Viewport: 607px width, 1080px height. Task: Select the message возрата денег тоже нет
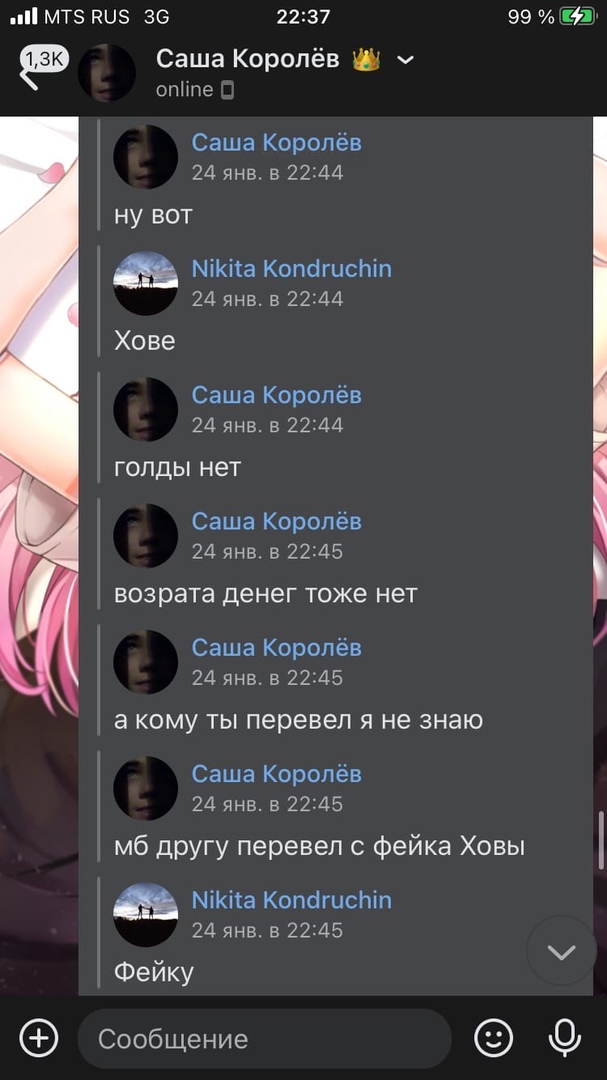coord(266,594)
